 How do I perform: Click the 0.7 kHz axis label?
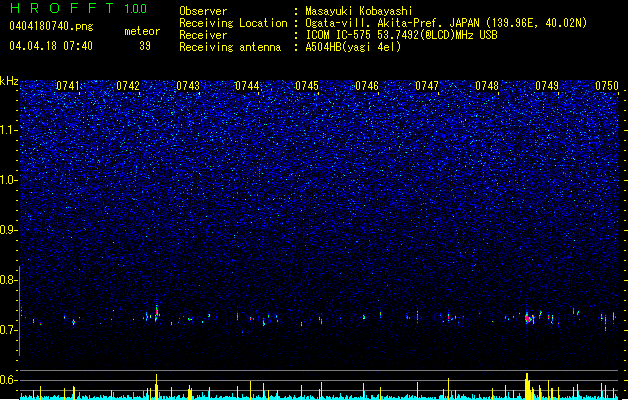click(x=9, y=330)
